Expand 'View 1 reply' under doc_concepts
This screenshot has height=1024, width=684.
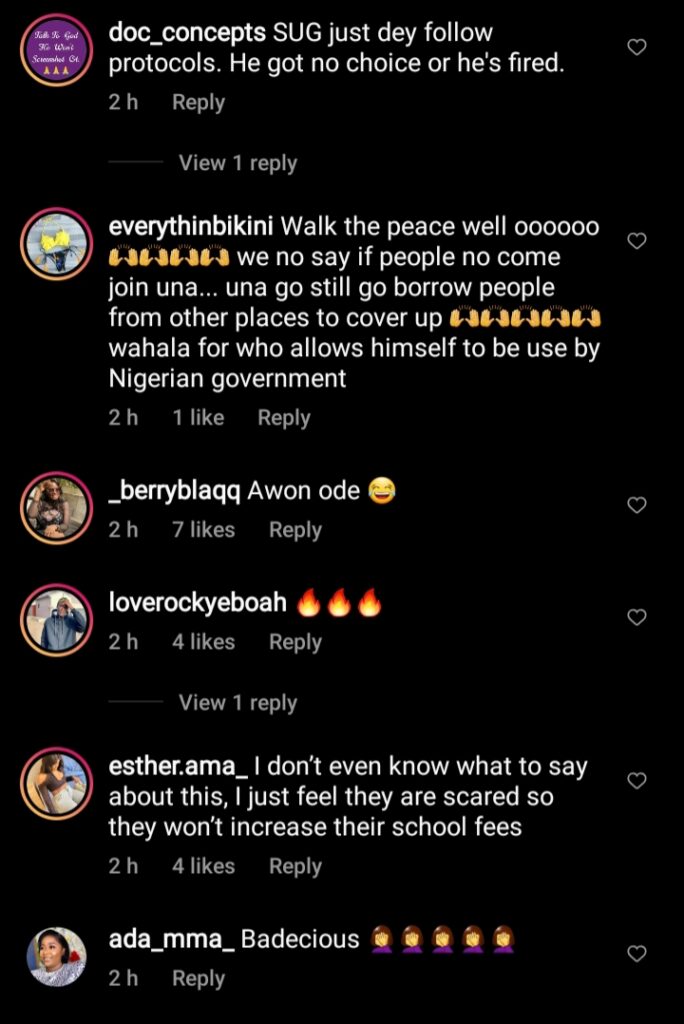237,163
